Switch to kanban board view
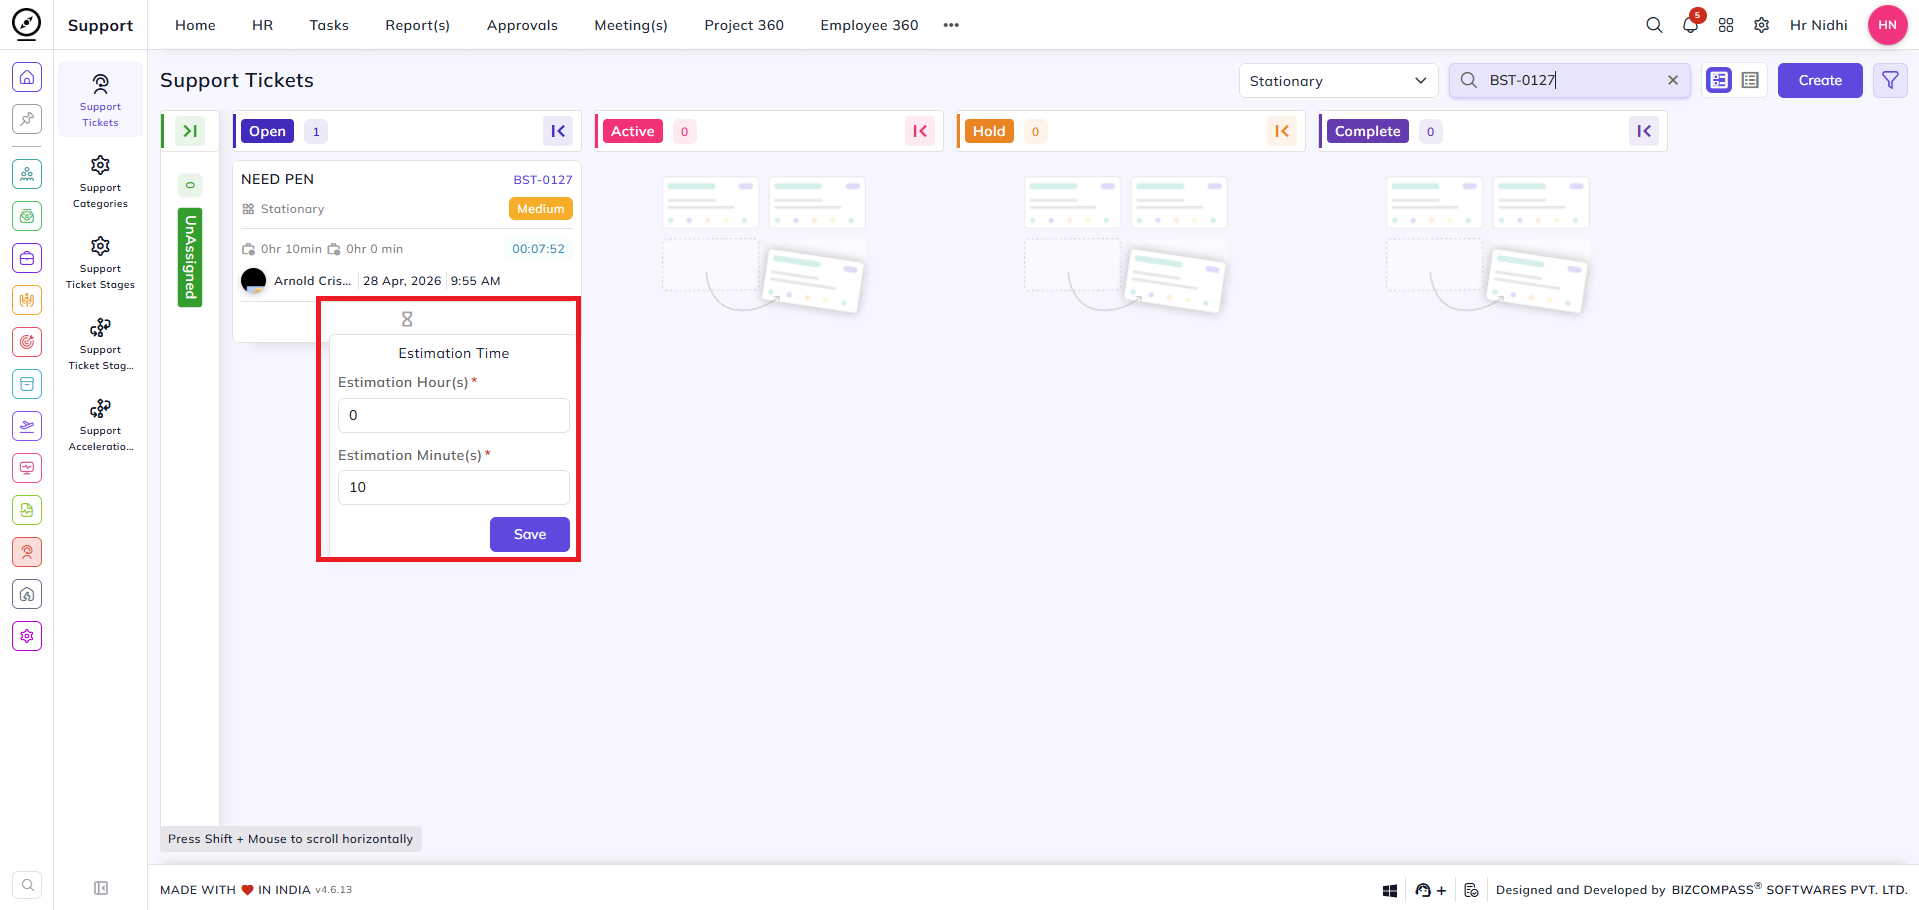 (x=1719, y=80)
